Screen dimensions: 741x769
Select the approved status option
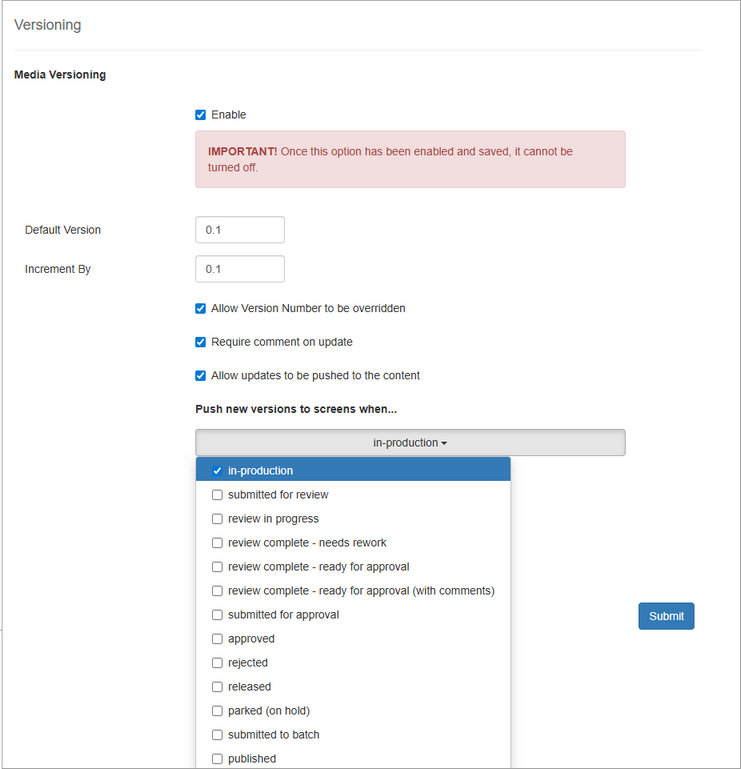point(217,639)
